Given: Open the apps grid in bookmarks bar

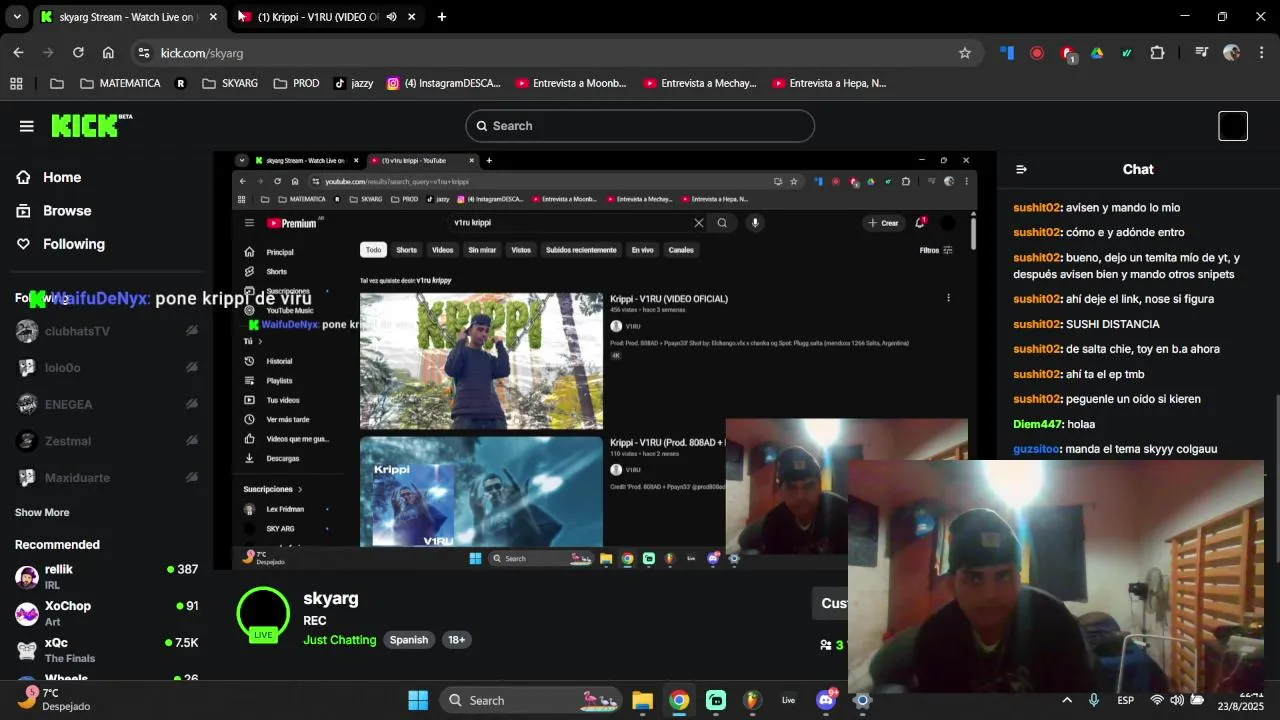Looking at the screenshot, I should coord(16,83).
